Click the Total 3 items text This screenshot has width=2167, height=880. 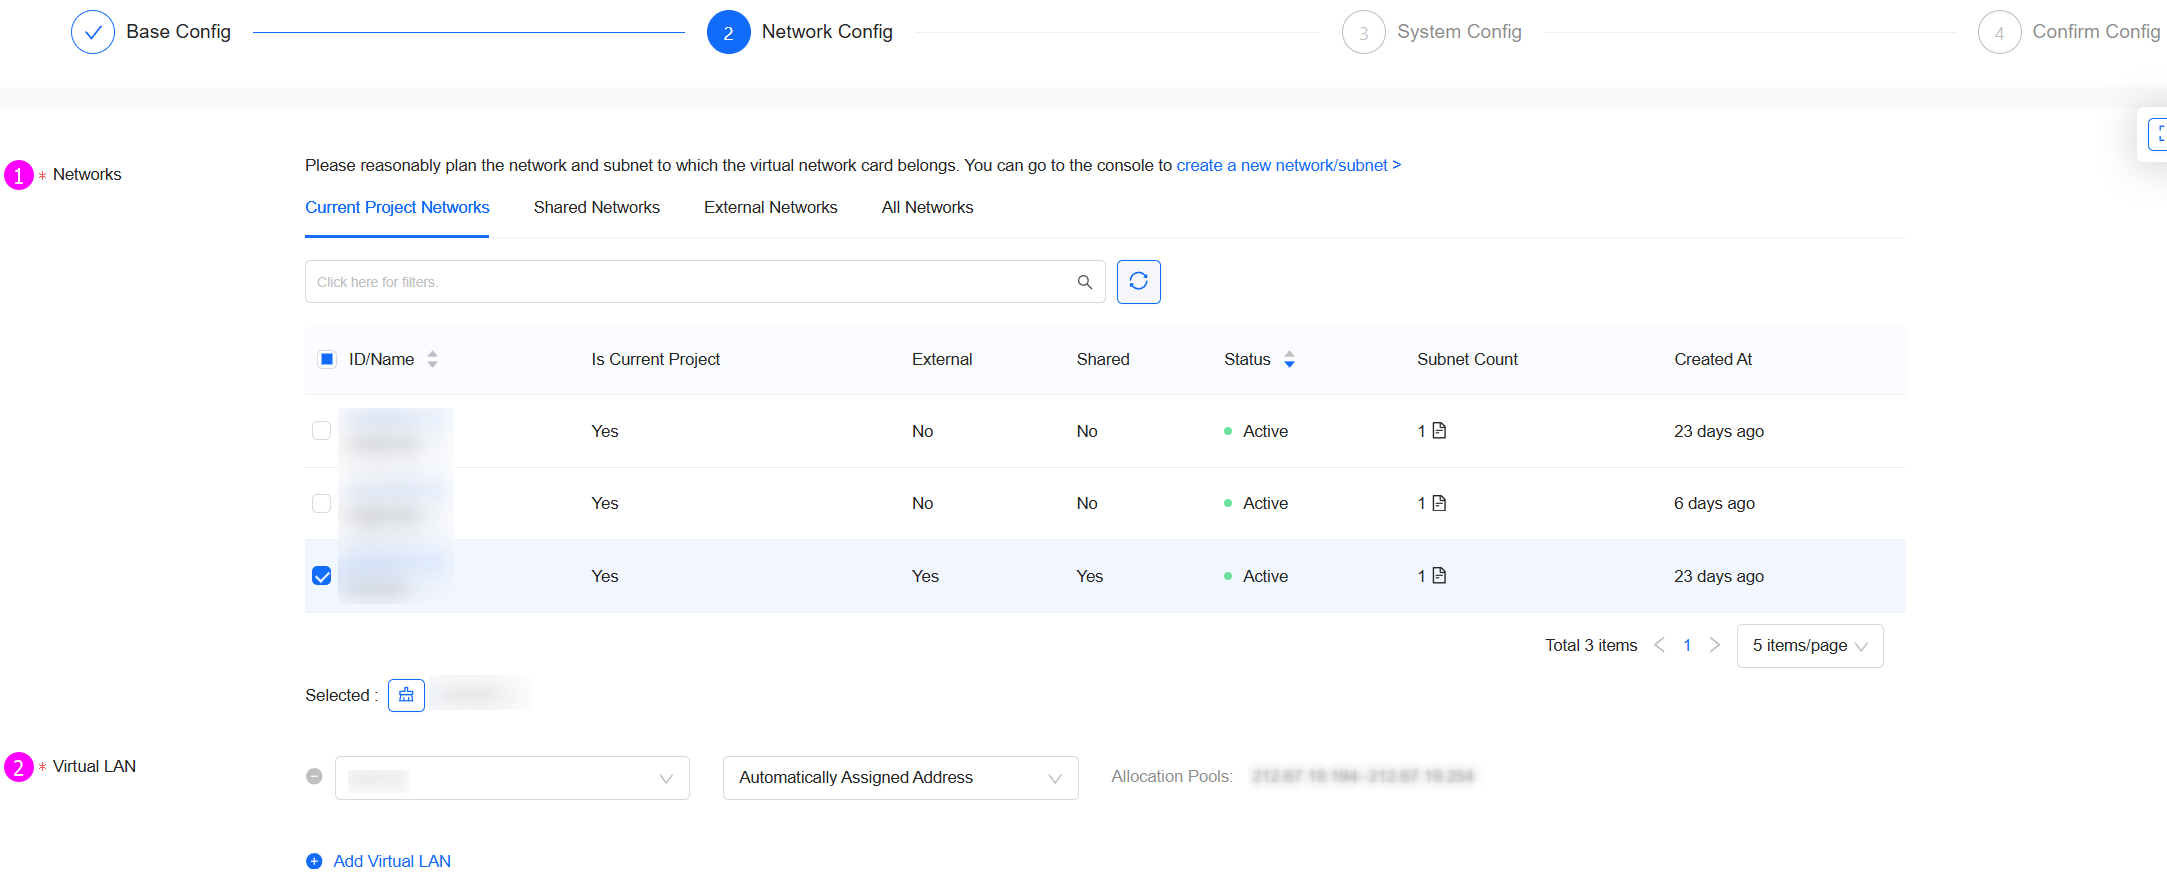click(x=1591, y=645)
